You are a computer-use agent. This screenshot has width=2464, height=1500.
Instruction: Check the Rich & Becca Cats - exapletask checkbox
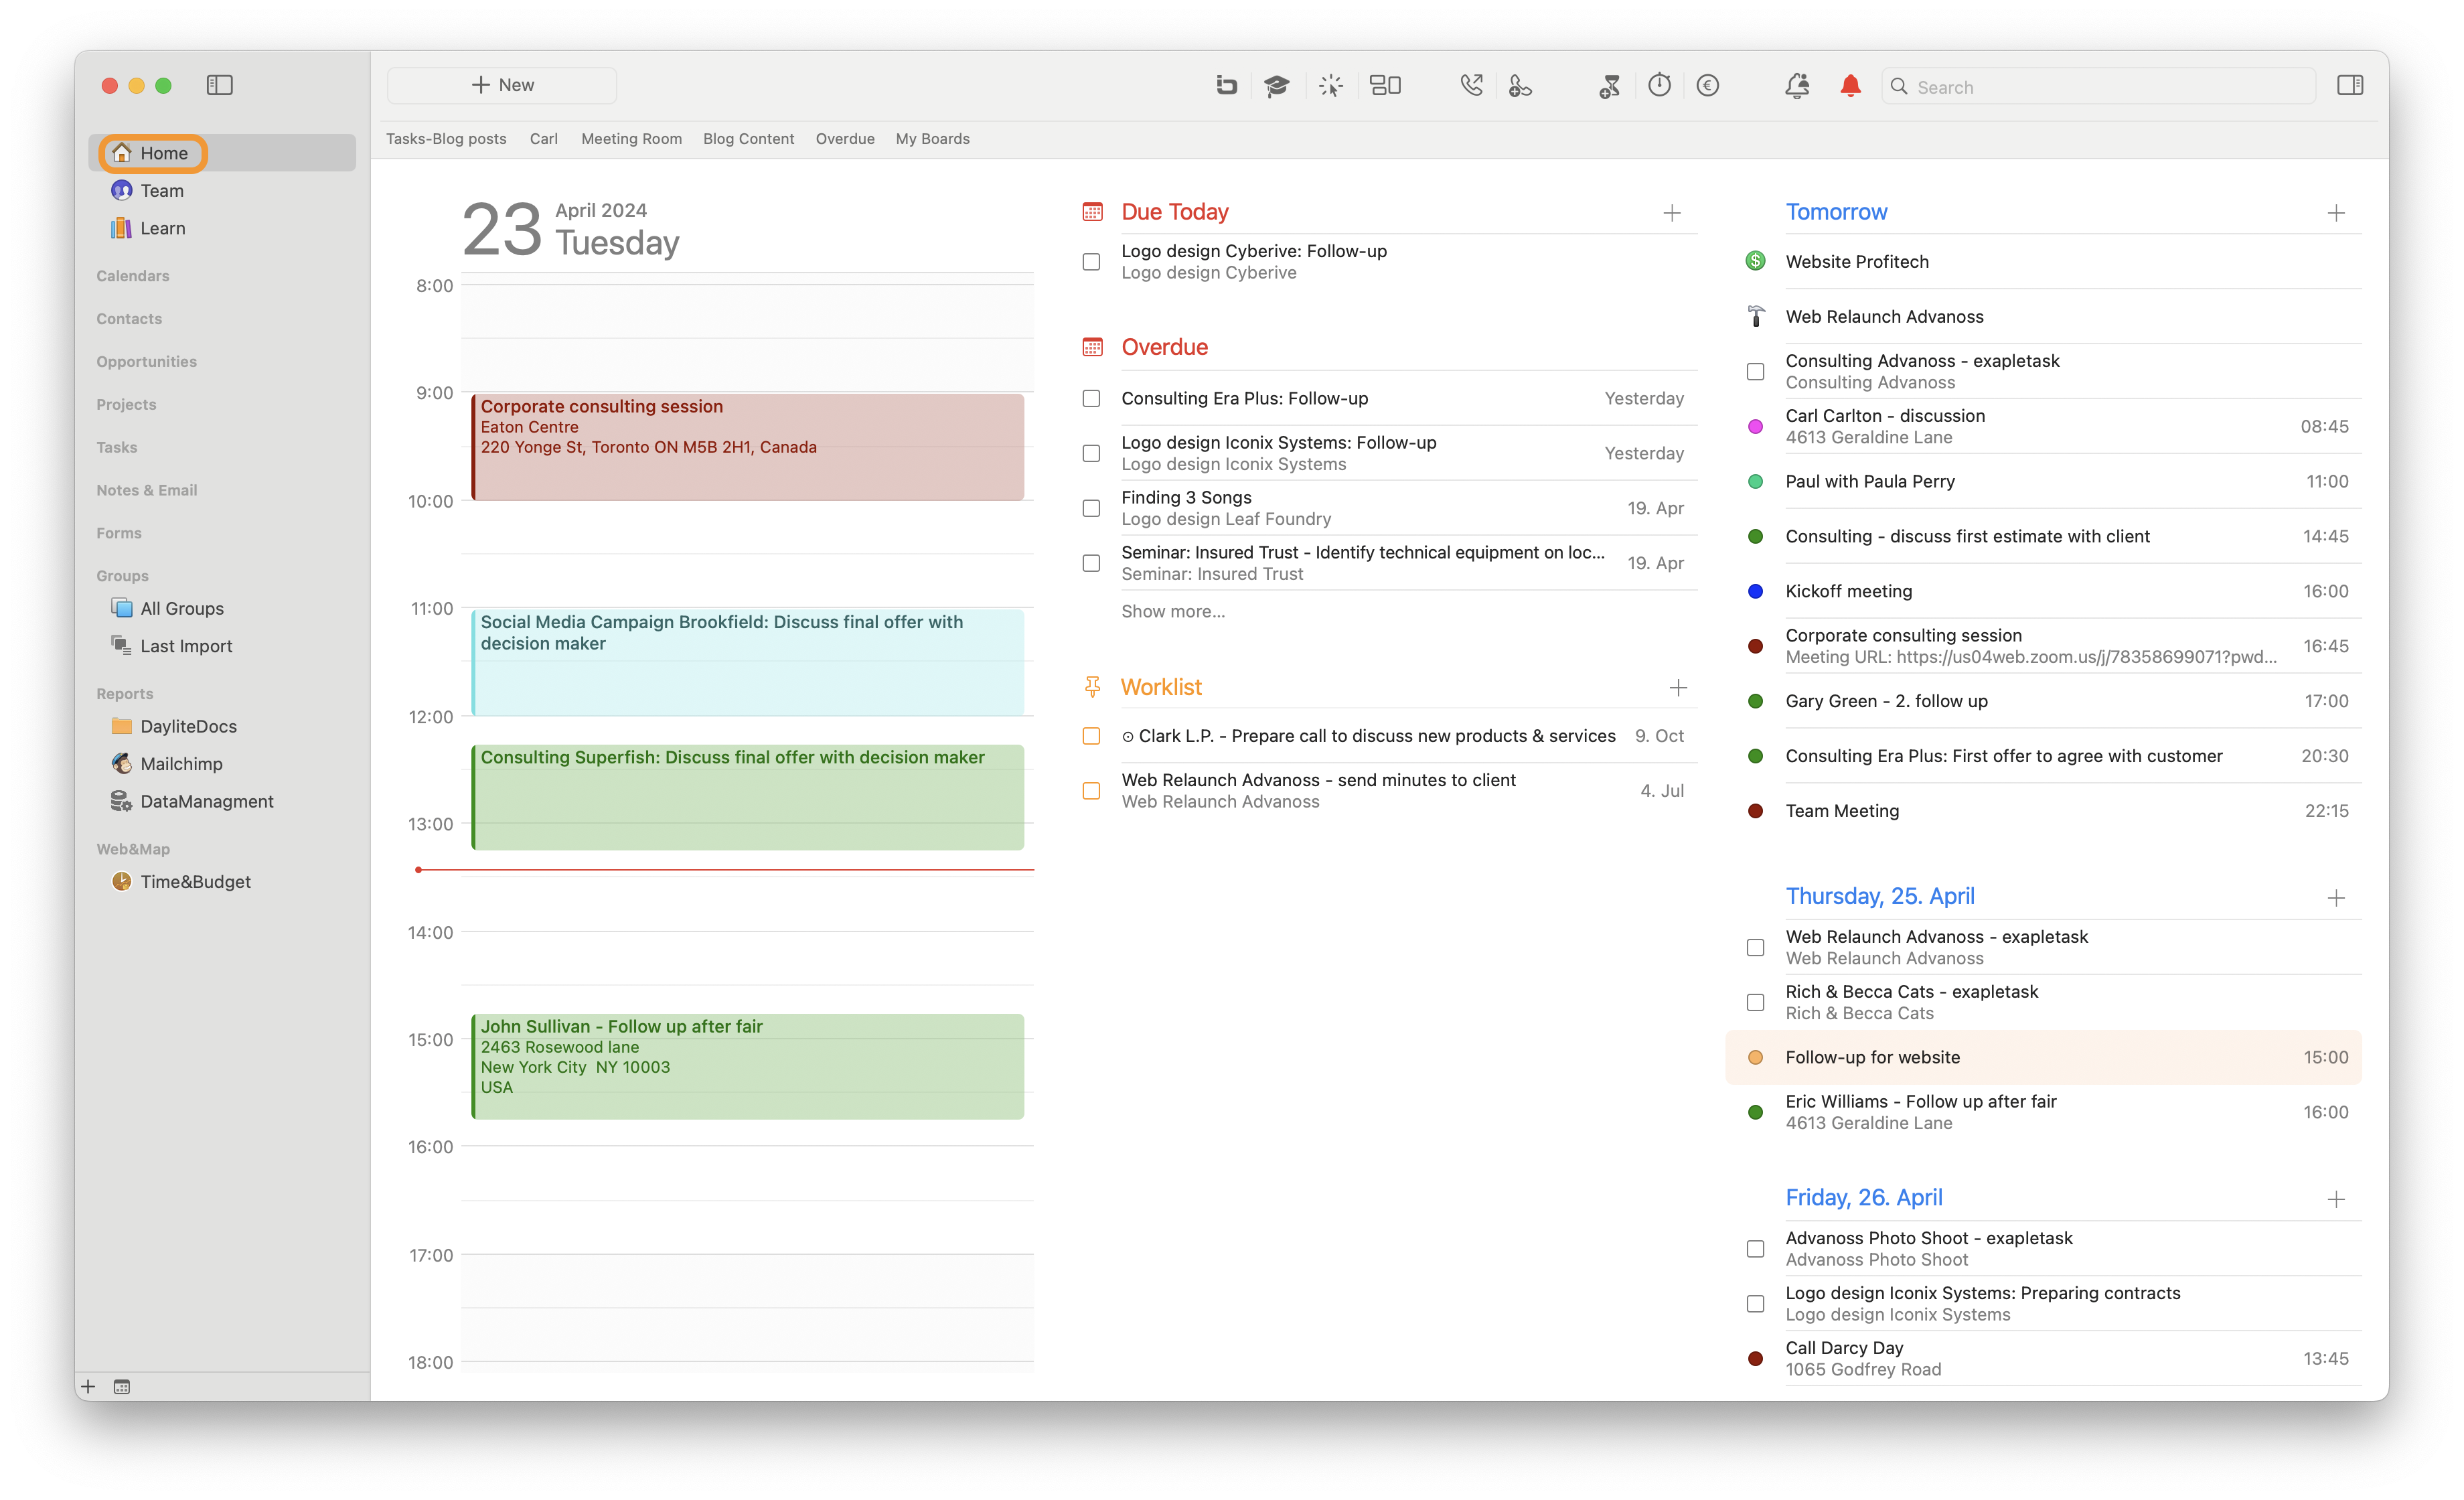coord(1756,1003)
